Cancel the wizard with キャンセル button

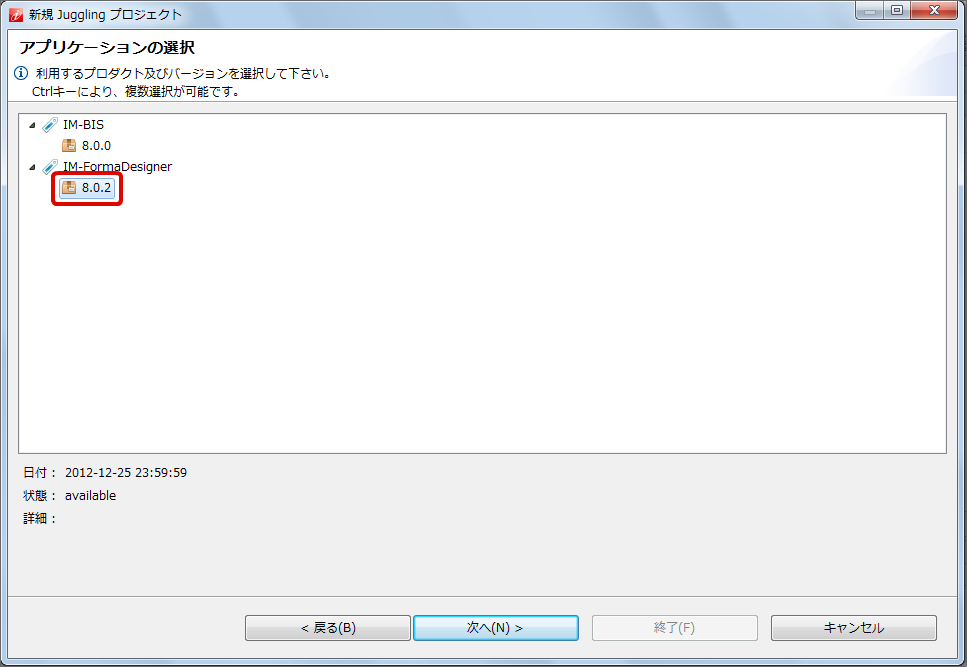(x=854, y=628)
